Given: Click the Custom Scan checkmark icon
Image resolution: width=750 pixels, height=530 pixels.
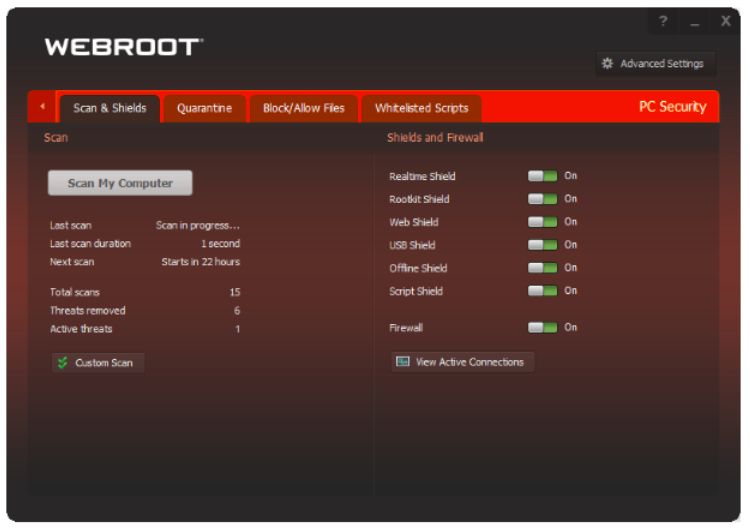Looking at the screenshot, I should (x=63, y=363).
